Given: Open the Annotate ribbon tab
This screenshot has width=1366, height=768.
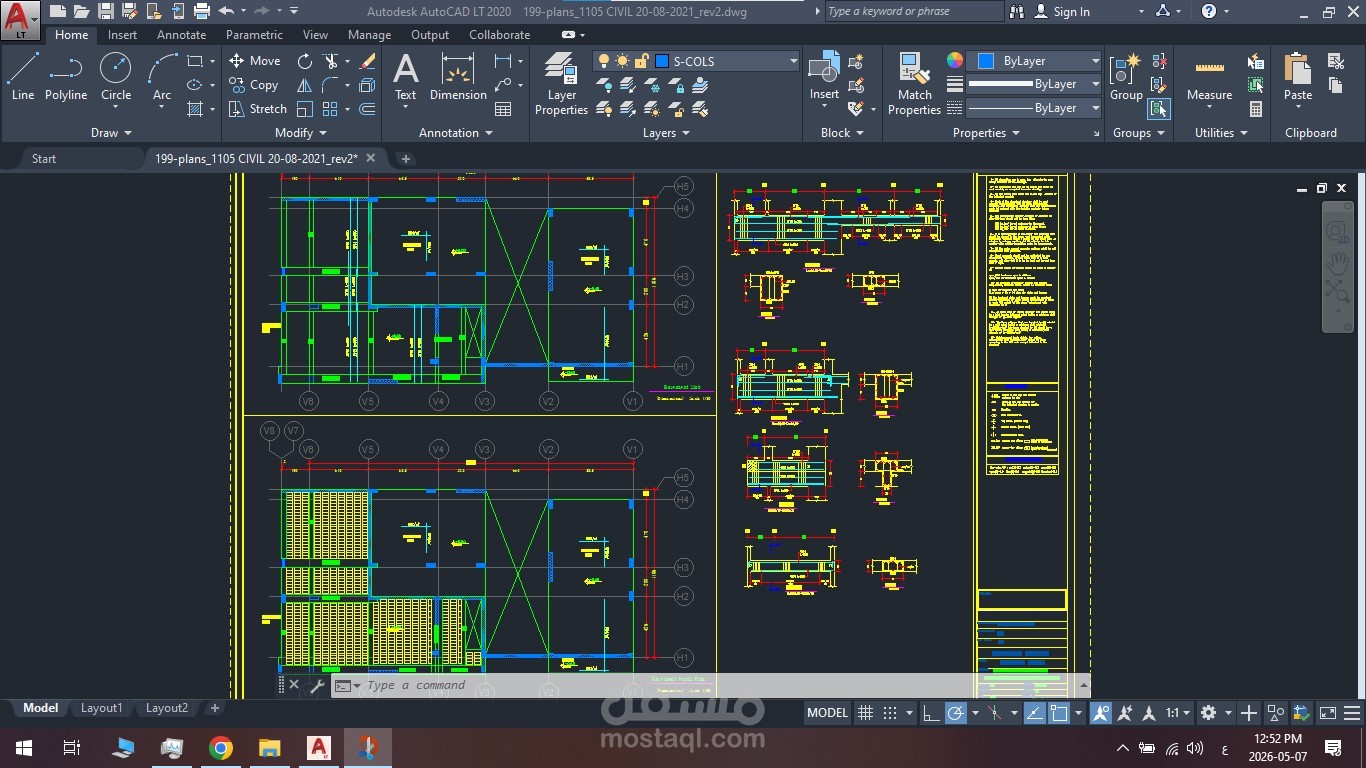Looking at the screenshot, I should coord(181,35).
